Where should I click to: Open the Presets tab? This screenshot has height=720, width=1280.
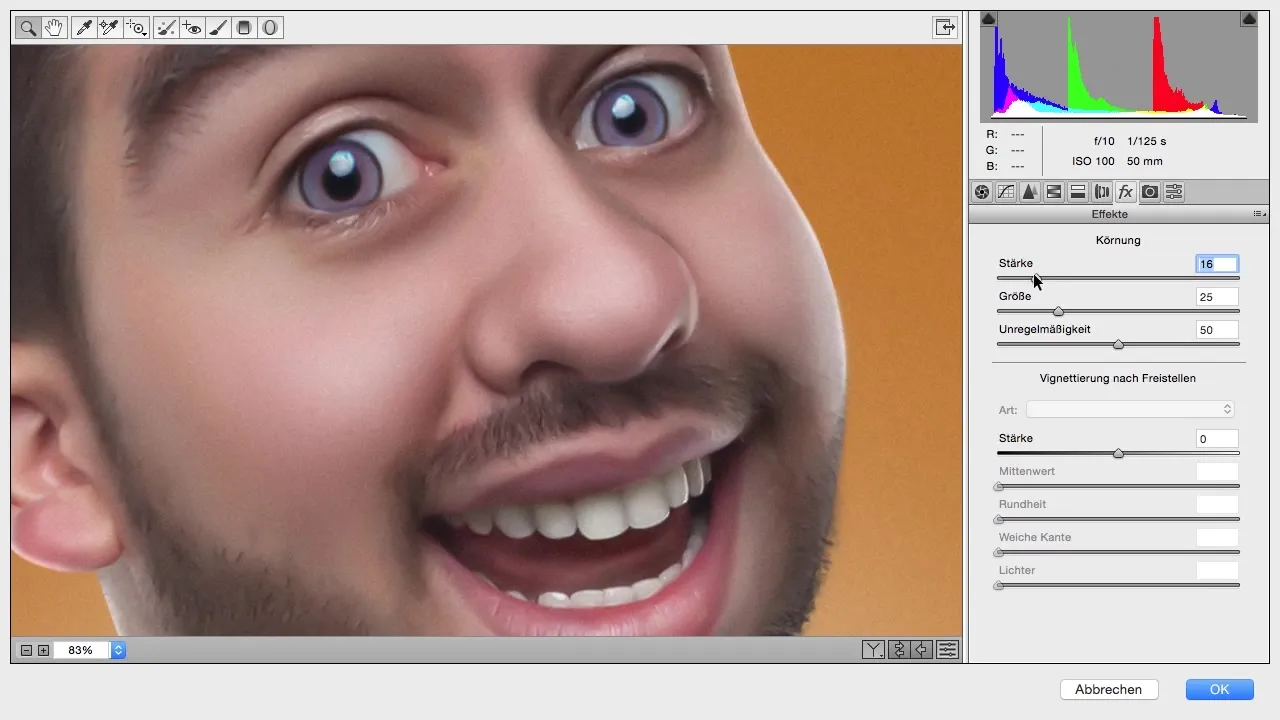coord(1174,192)
